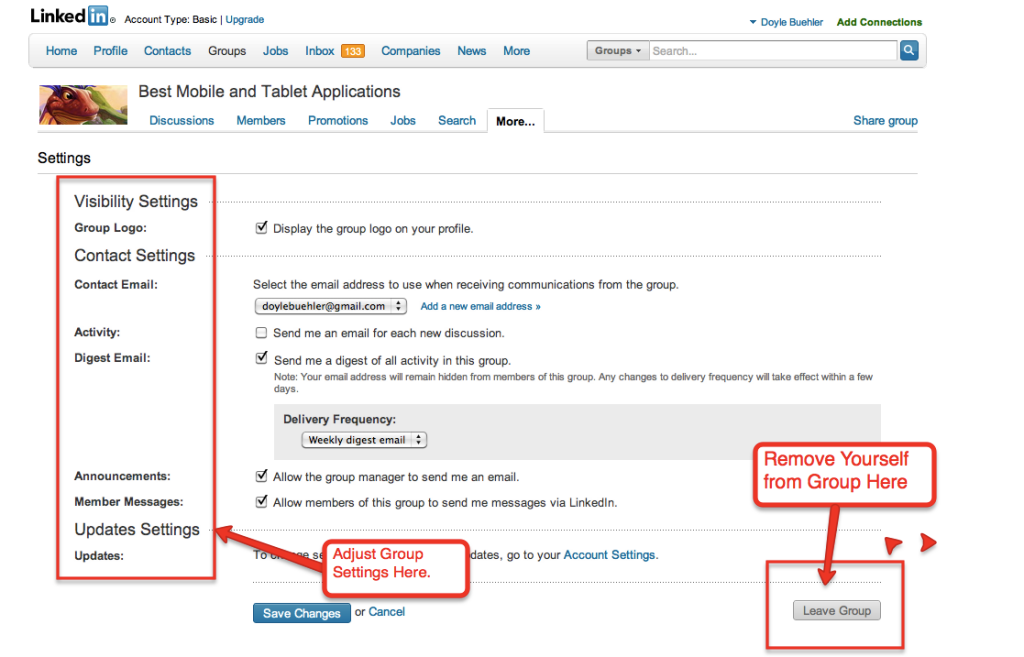
Task: Open the Doyle Buehler account menu
Action: click(786, 22)
